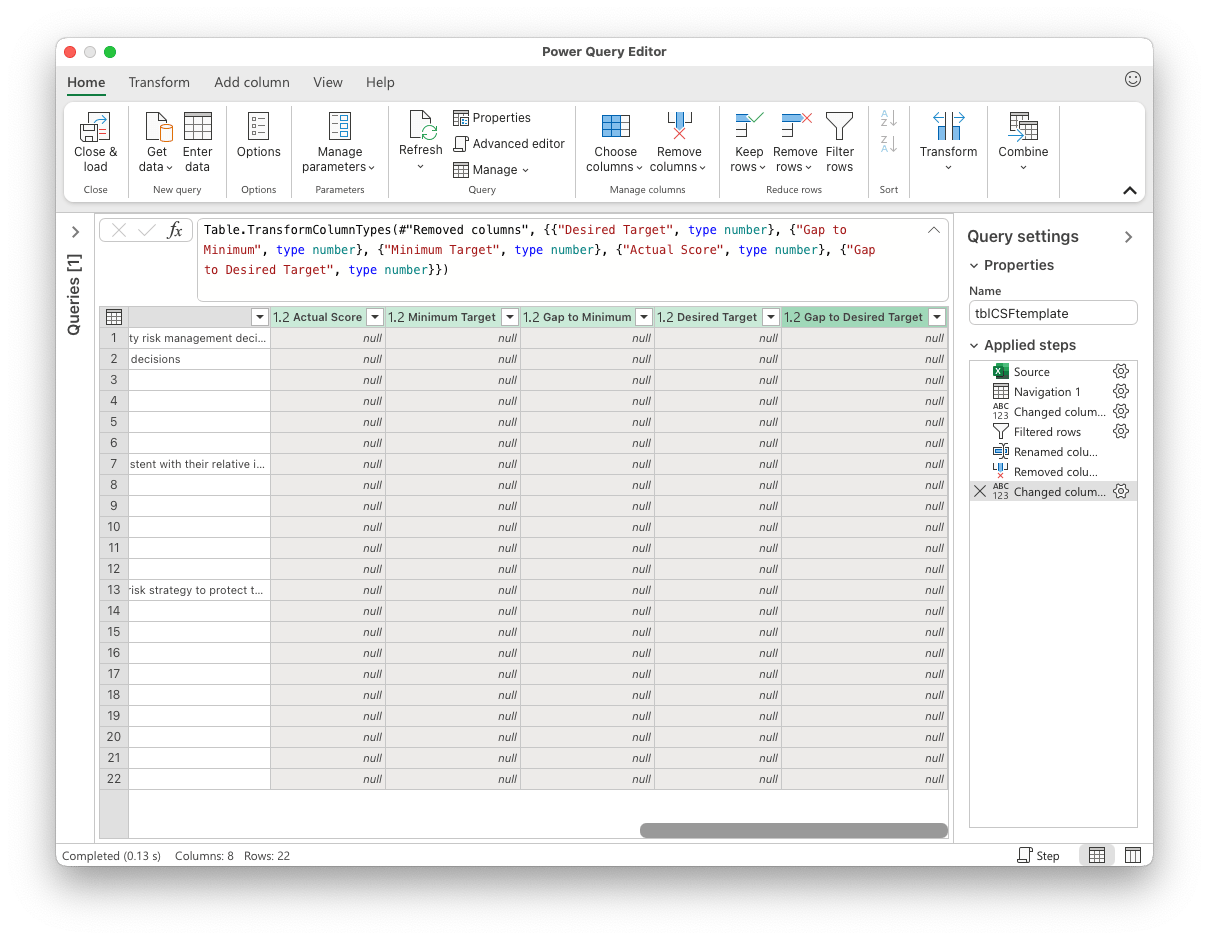Collapse the formula bar
This screenshot has width=1209, height=940.
934,230
